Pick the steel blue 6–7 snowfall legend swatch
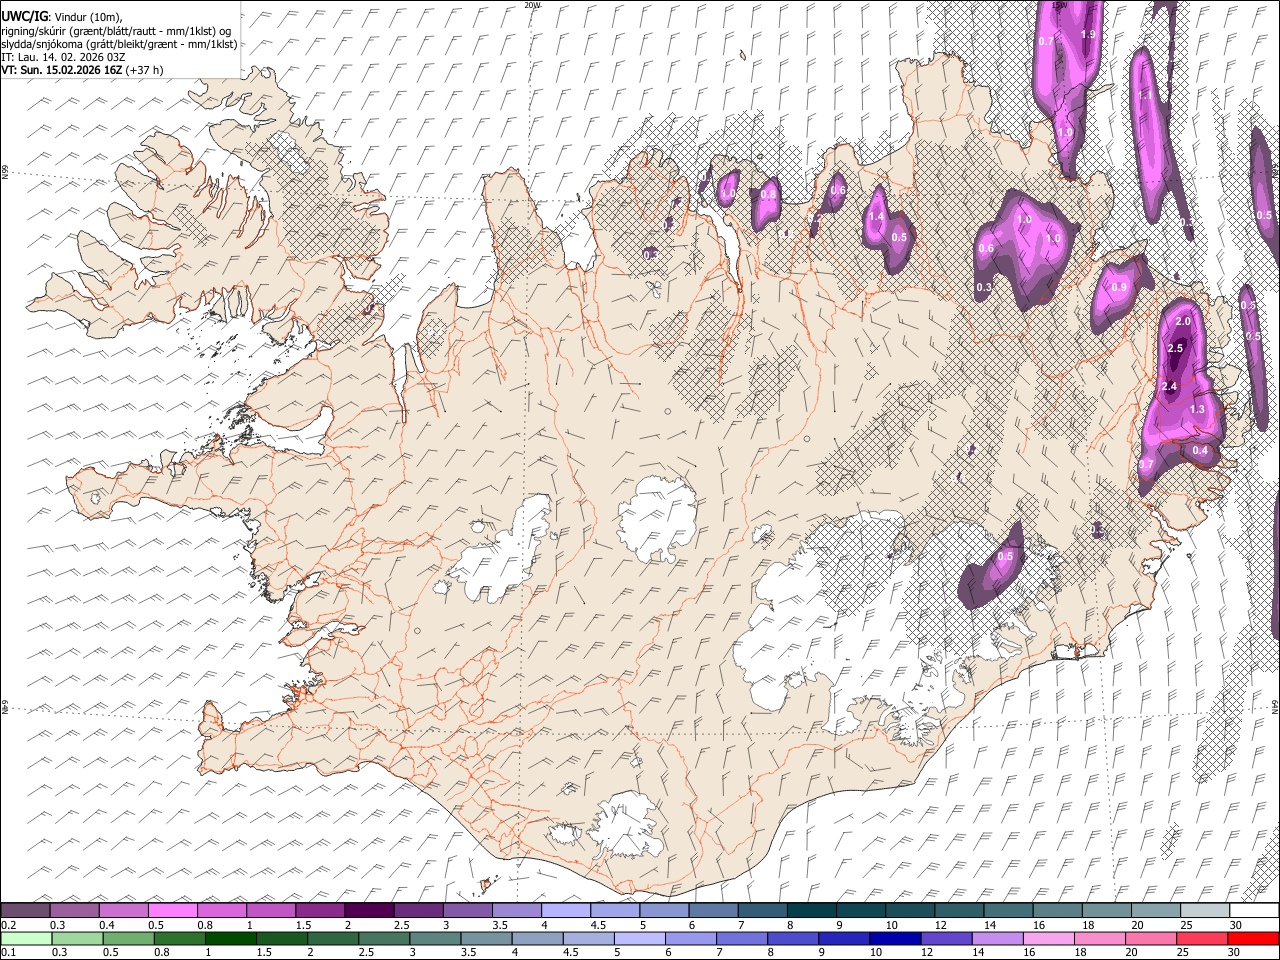 pos(713,910)
